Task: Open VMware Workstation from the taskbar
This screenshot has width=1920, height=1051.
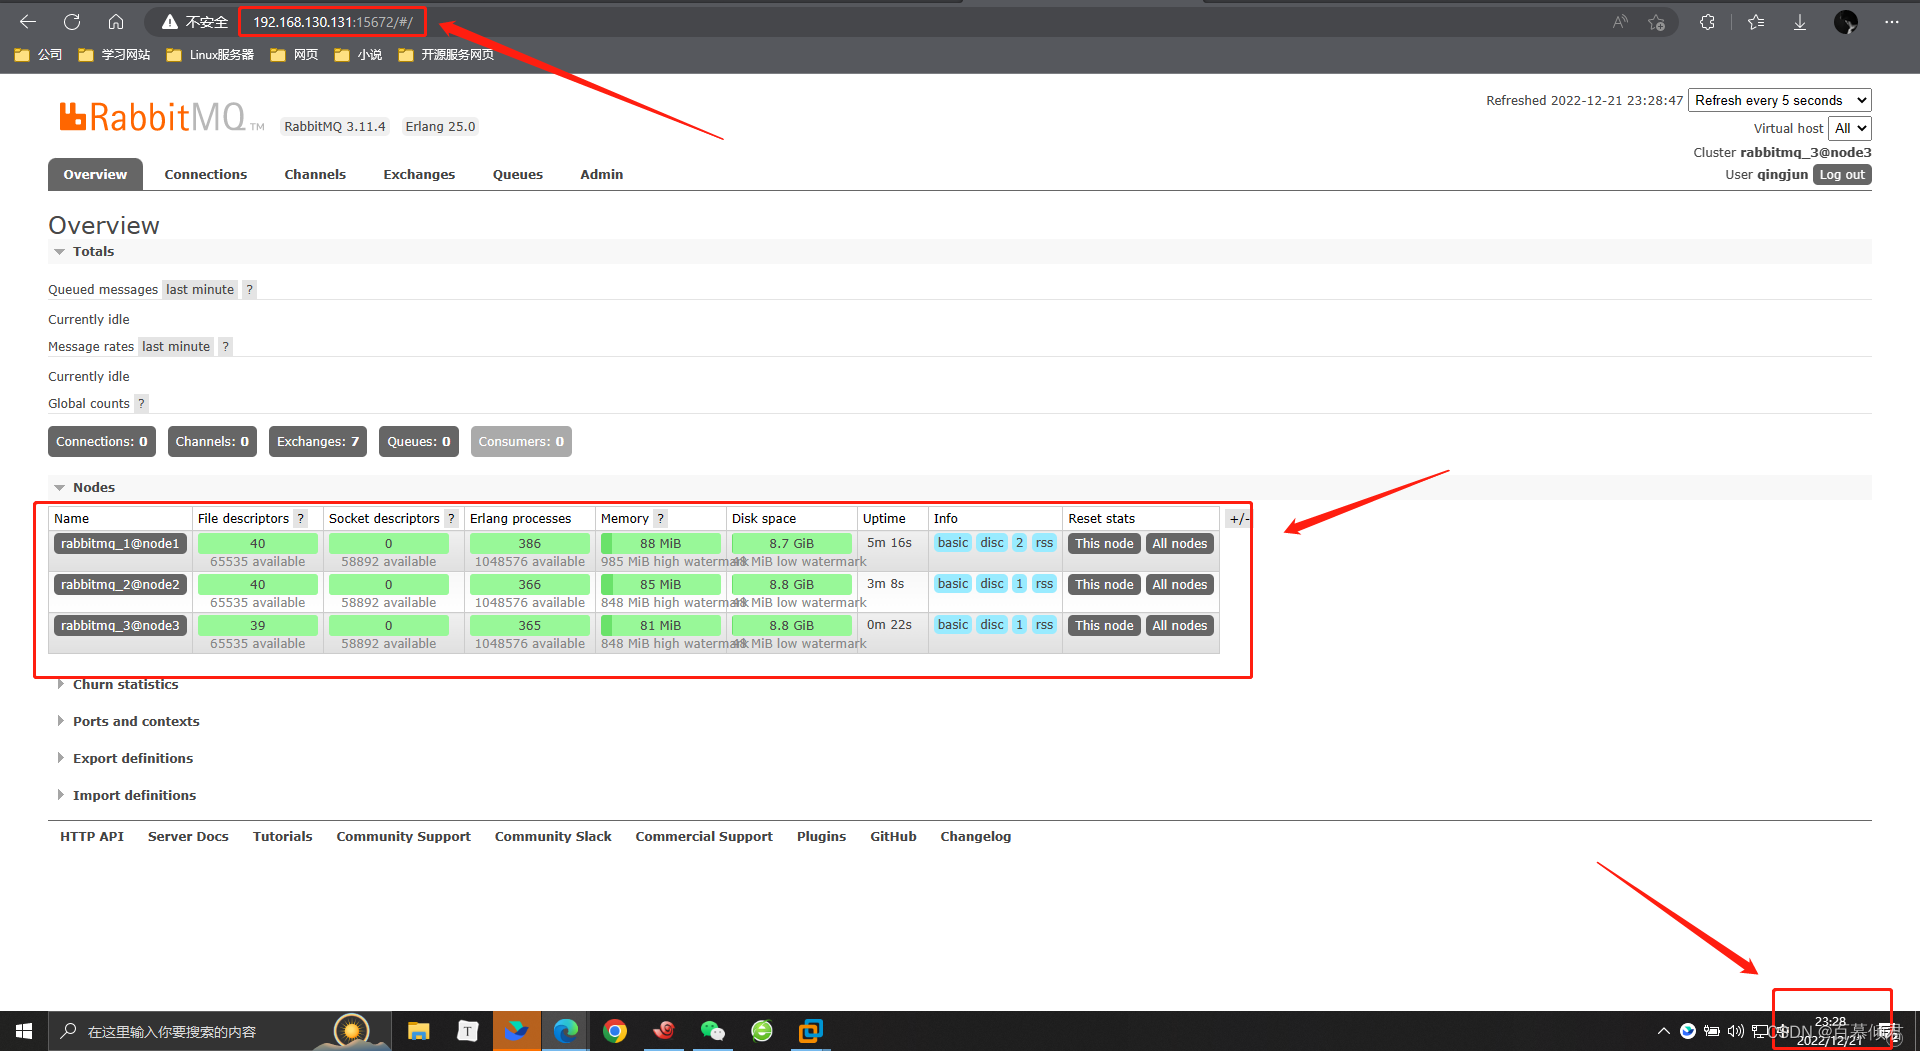Action: 811,1031
